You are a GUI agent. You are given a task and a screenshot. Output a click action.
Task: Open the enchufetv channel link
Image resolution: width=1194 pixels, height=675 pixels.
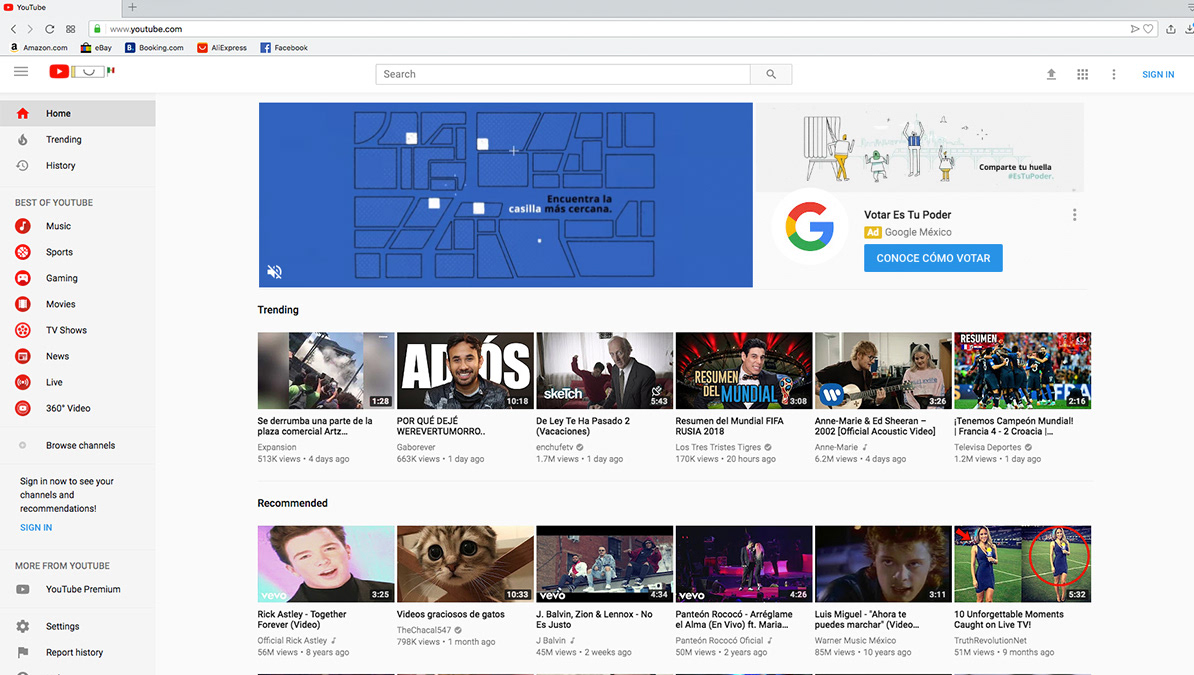tap(554, 447)
